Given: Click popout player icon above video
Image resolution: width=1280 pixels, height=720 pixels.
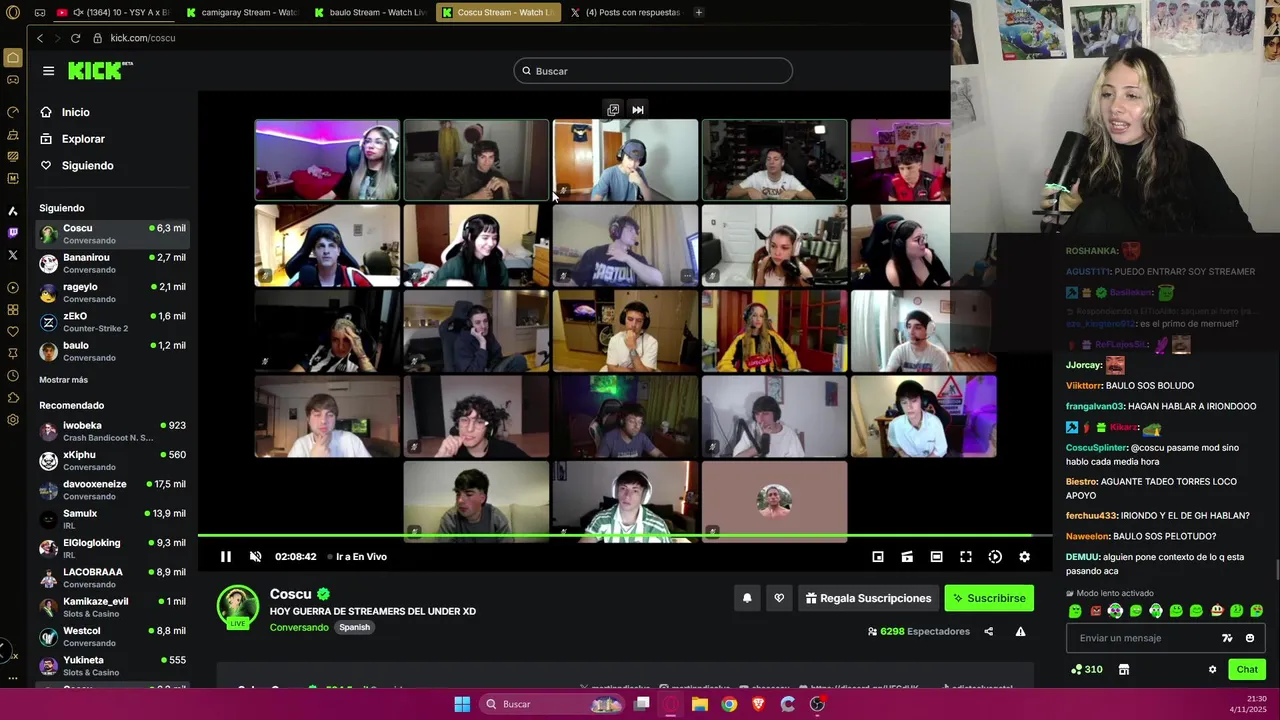Looking at the screenshot, I should click(613, 110).
